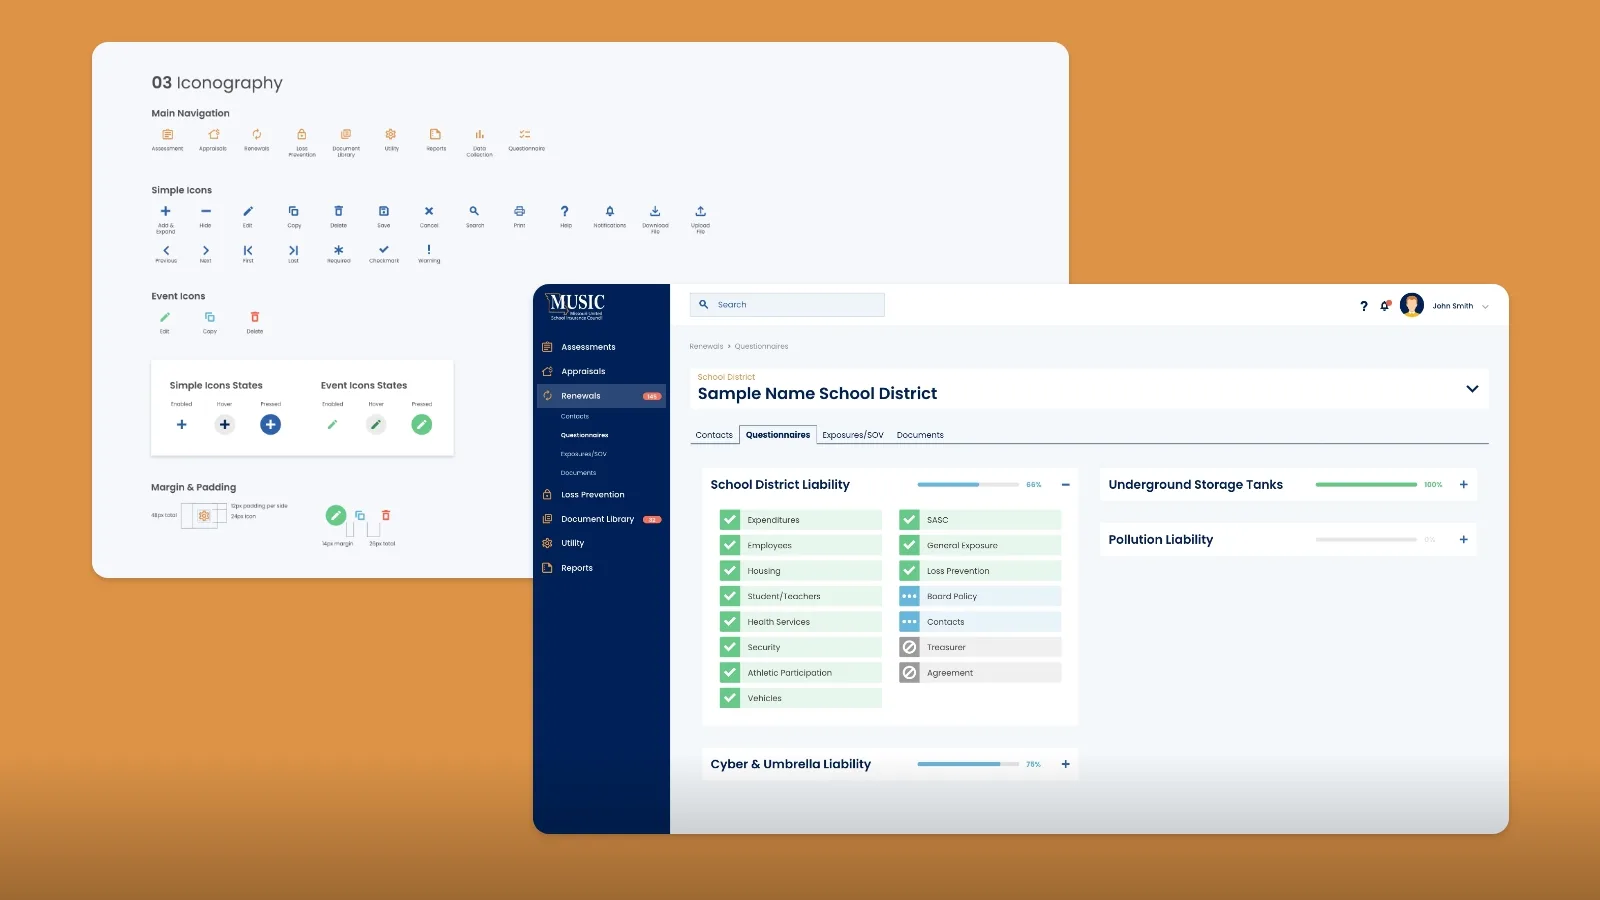Image resolution: width=1600 pixels, height=900 pixels.
Task: Toggle the SASC checkbox
Action: pos(909,520)
